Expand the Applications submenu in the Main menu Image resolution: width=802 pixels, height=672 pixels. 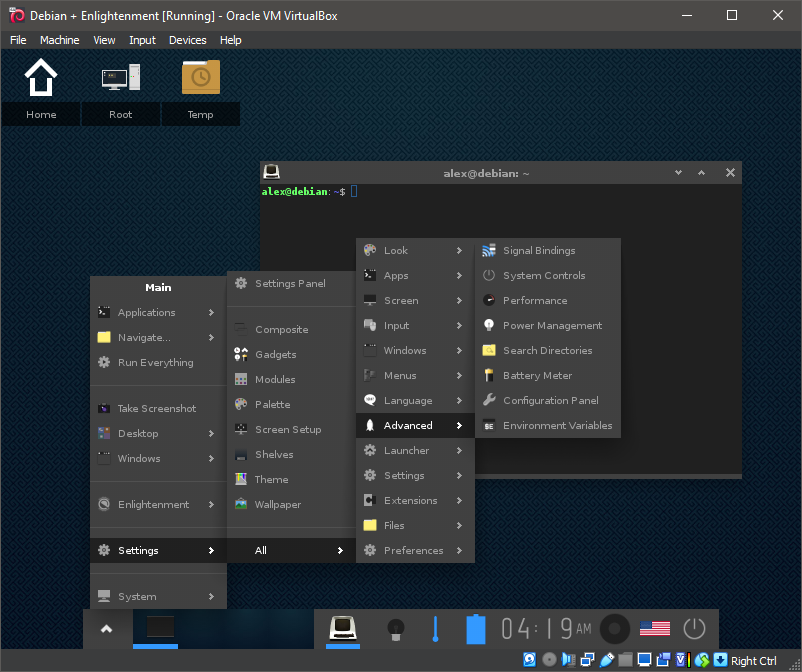(x=157, y=313)
